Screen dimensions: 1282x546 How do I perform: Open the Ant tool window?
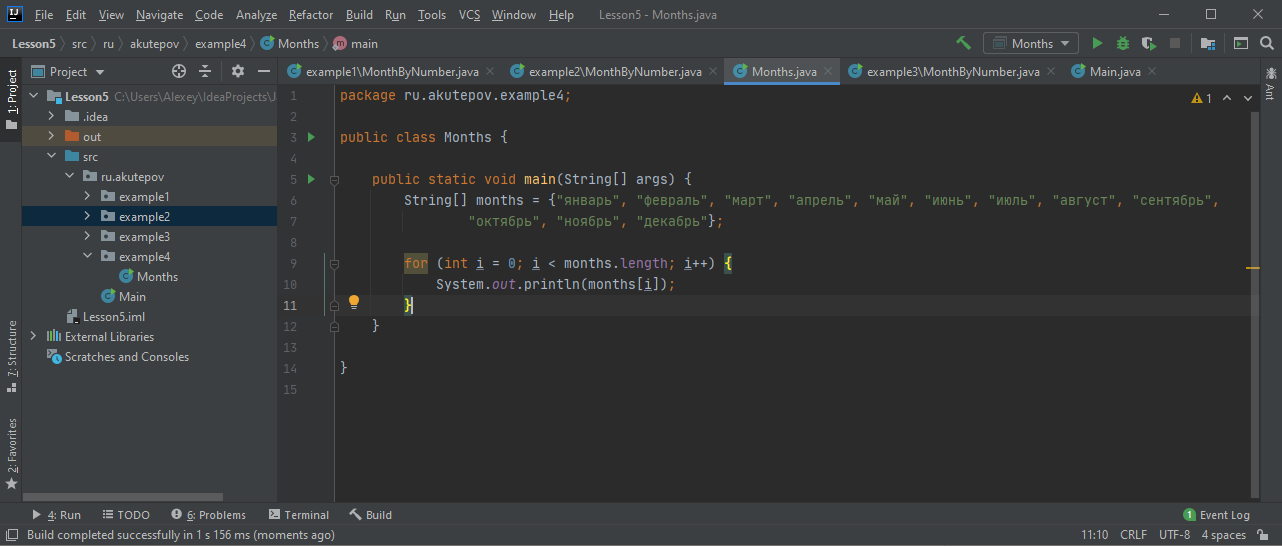point(1270,83)
